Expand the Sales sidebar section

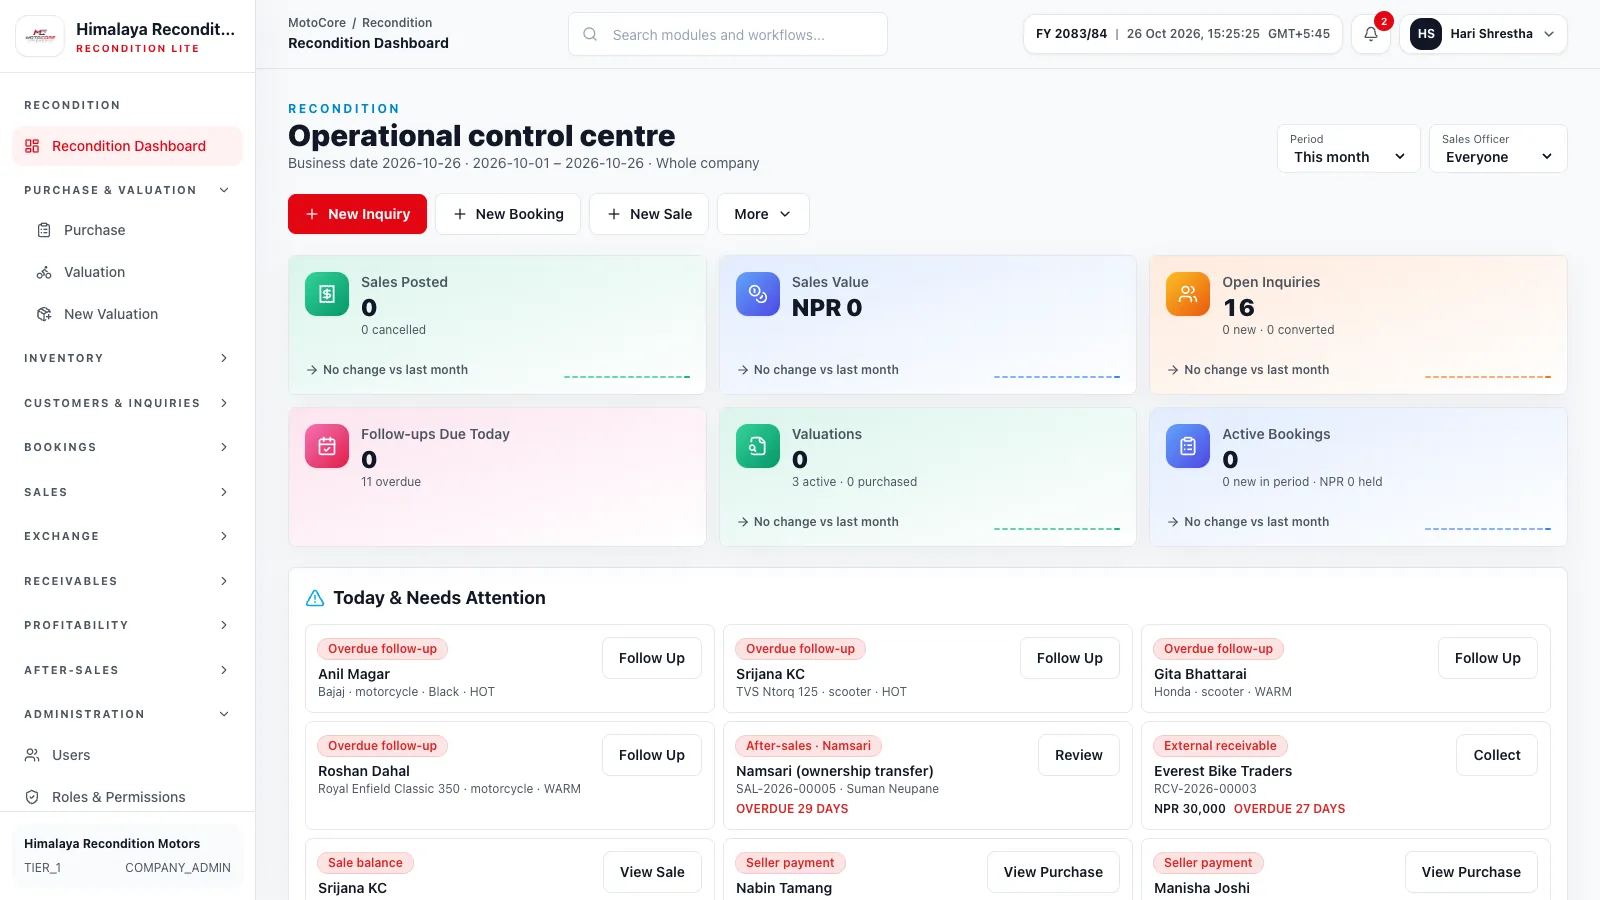pyautogui.click(x=127, y=492)
